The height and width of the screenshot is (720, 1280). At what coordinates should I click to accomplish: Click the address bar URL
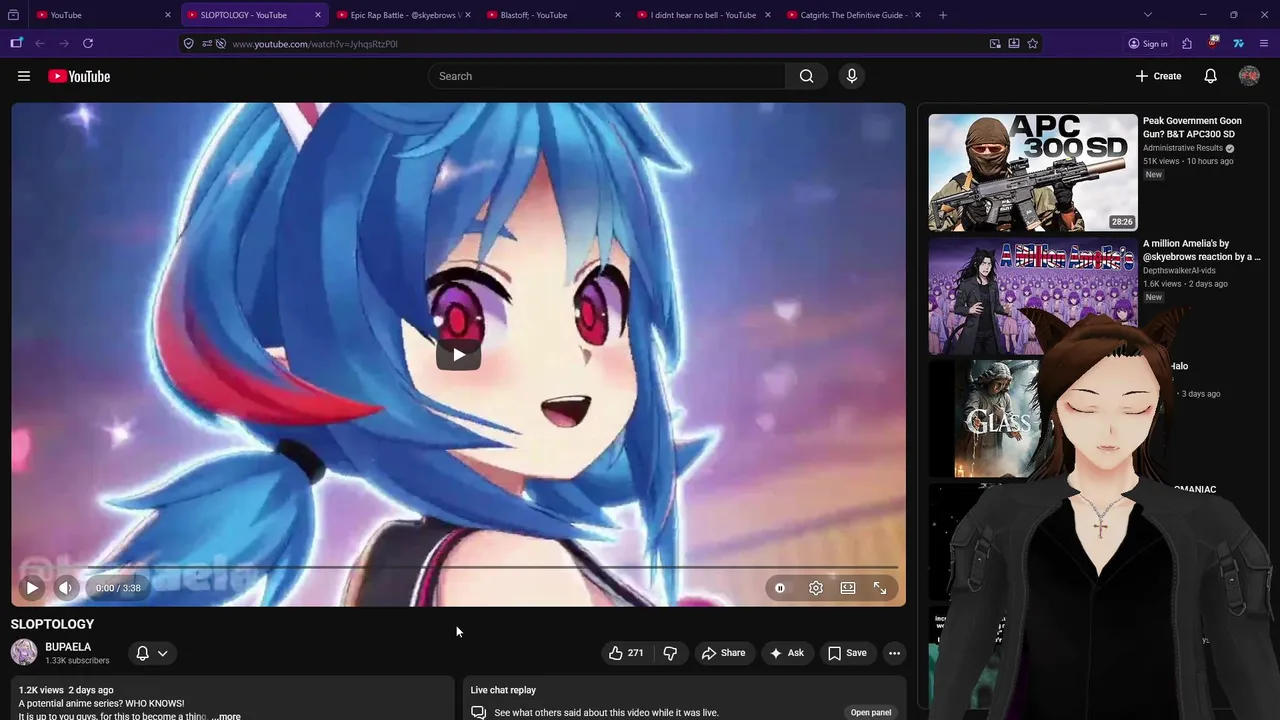315,44
